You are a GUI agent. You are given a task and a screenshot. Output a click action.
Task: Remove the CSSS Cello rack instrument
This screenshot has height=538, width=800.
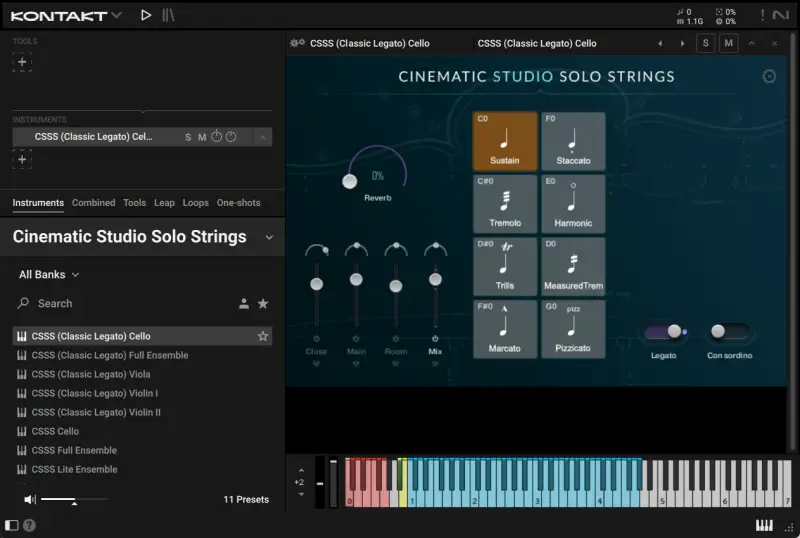coord(263,137)
